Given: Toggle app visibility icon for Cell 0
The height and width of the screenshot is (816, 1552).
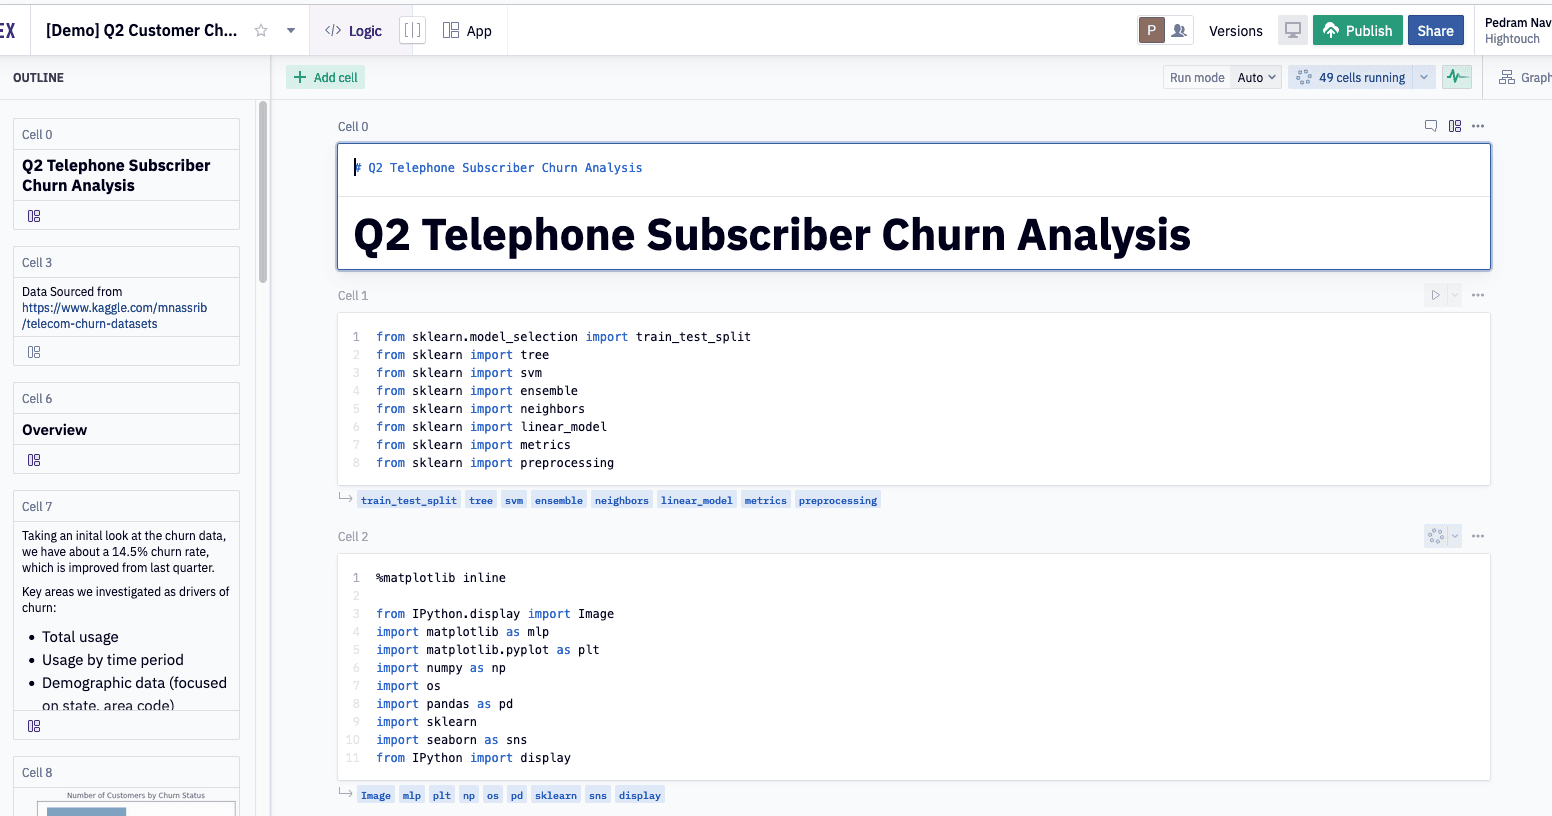Looking at the screenshot, I should pos(1455,126).
